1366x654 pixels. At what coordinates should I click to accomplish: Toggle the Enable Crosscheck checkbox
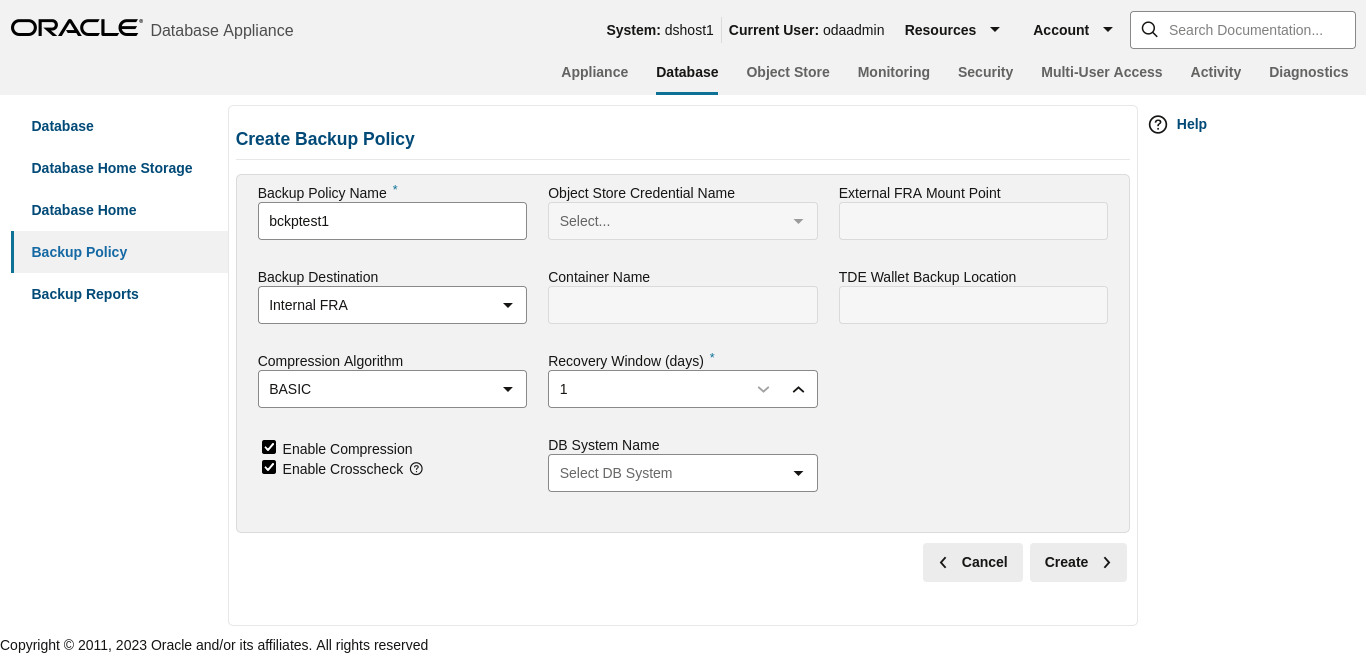pos(269,468)
